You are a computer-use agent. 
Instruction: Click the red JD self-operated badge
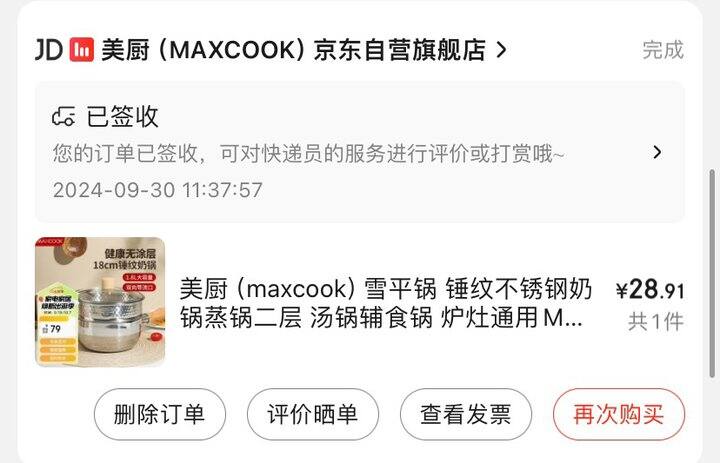pos(82,50)
